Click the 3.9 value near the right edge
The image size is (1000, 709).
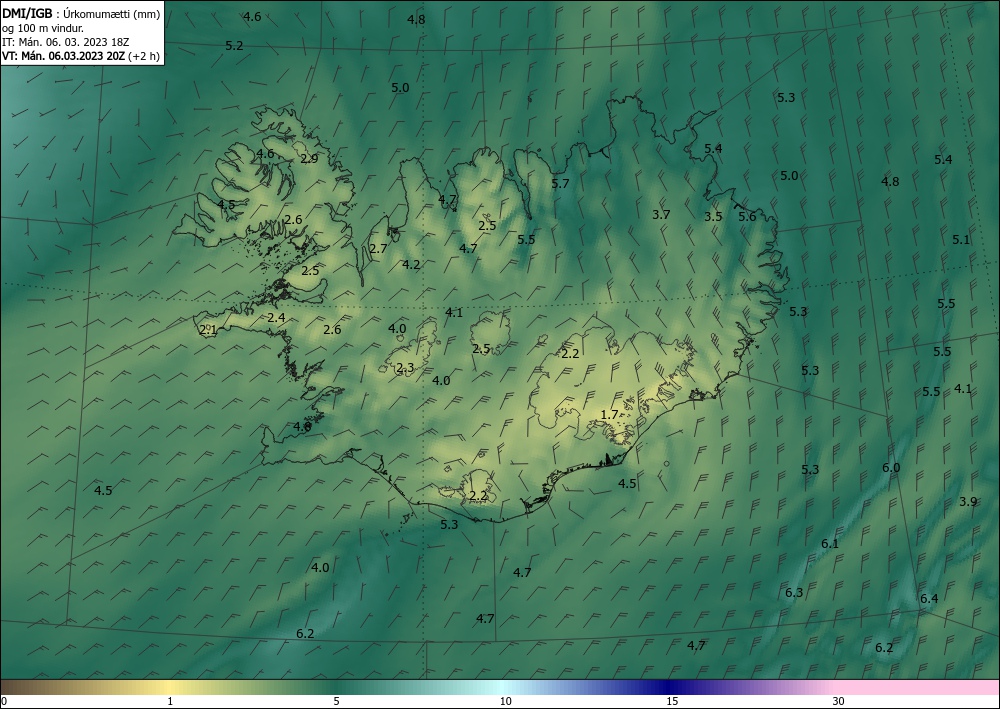coord(968,502)
